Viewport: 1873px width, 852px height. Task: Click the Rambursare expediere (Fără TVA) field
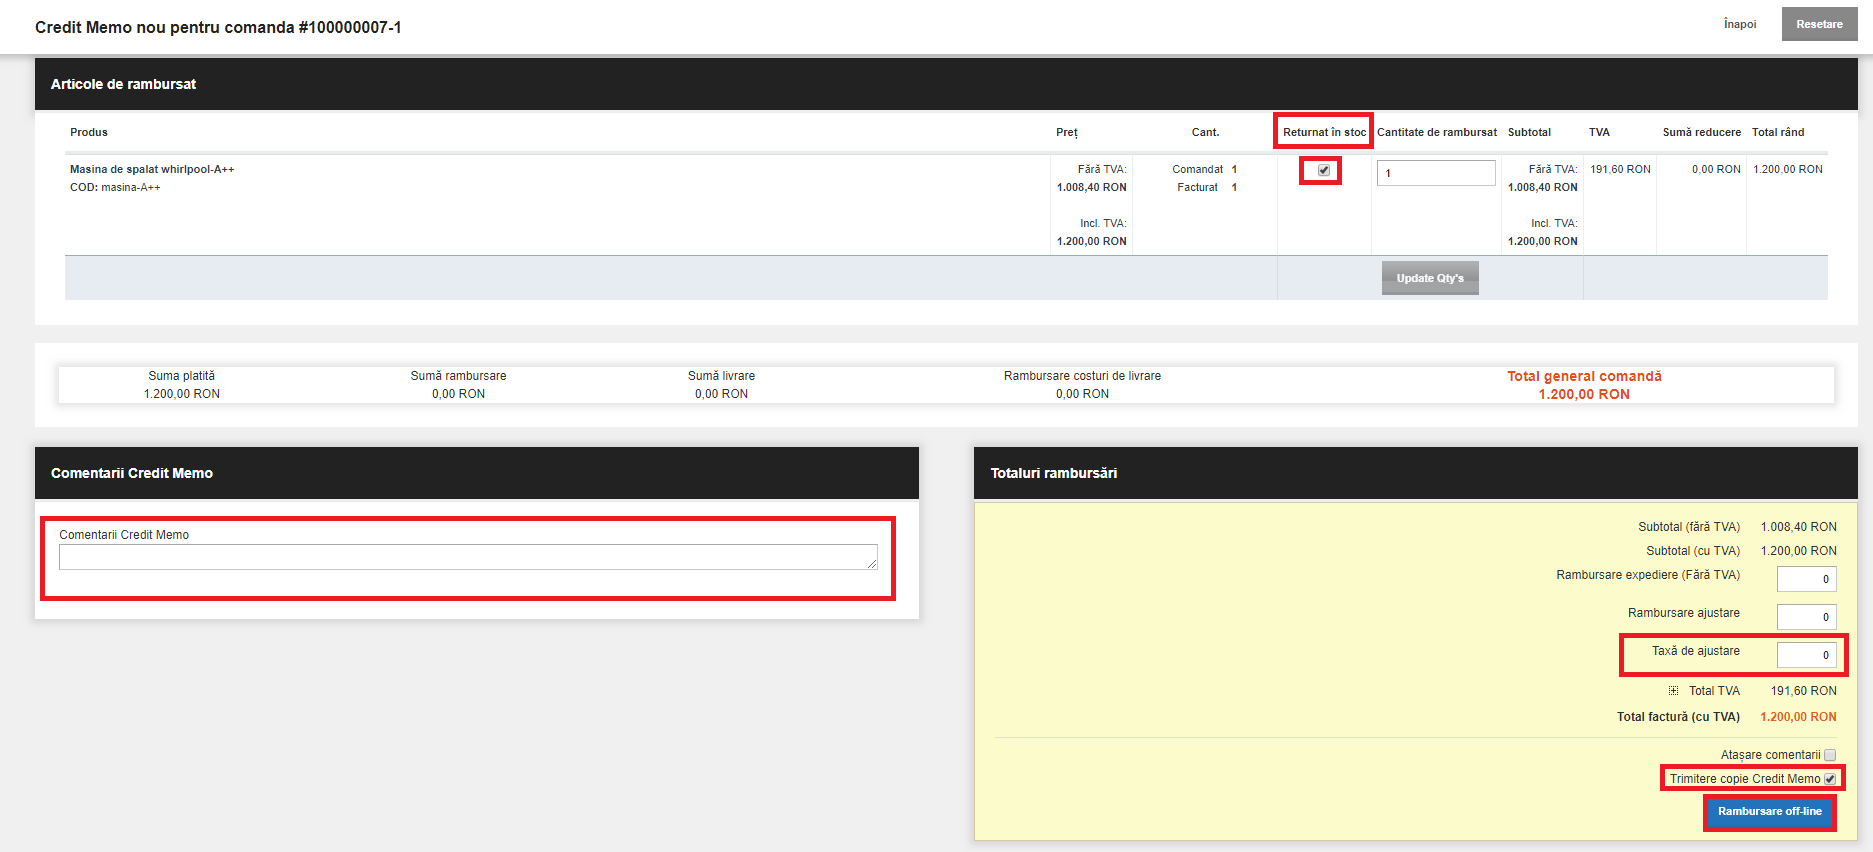[1806, 579]
